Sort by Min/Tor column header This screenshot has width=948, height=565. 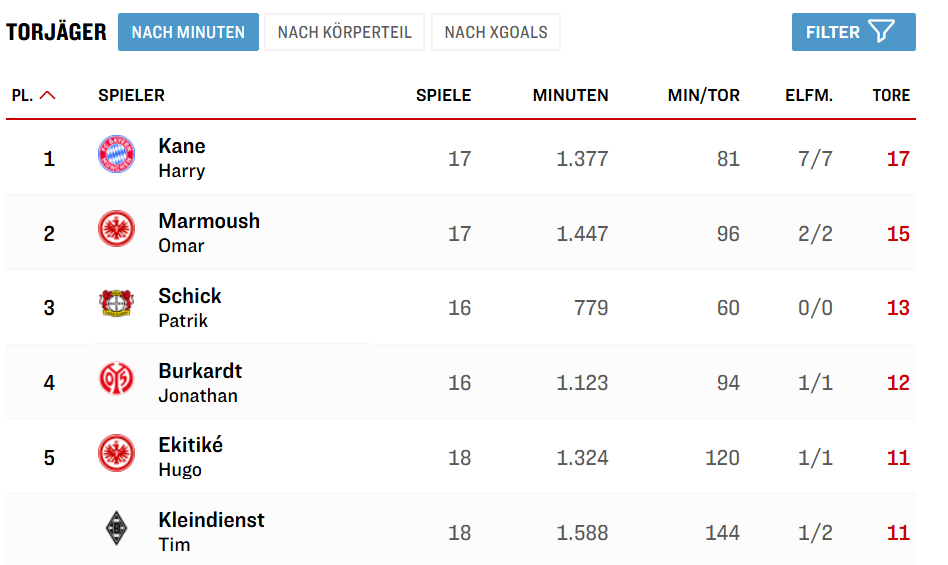[703, 96]
